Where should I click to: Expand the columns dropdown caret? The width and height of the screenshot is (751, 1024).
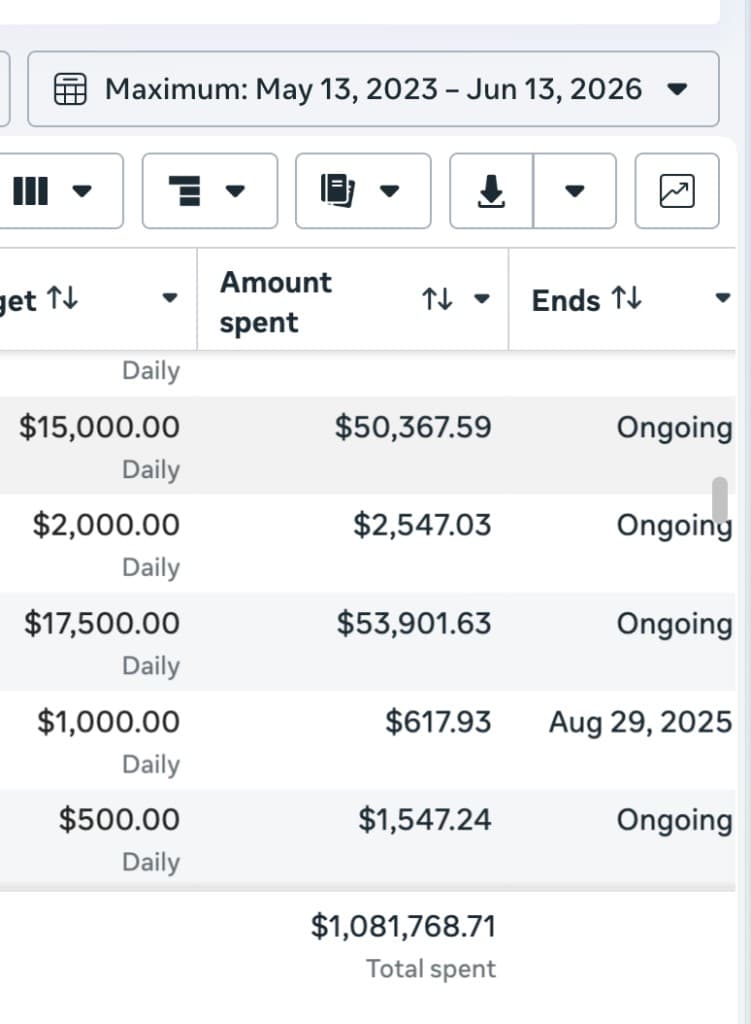tap(82, 191)
